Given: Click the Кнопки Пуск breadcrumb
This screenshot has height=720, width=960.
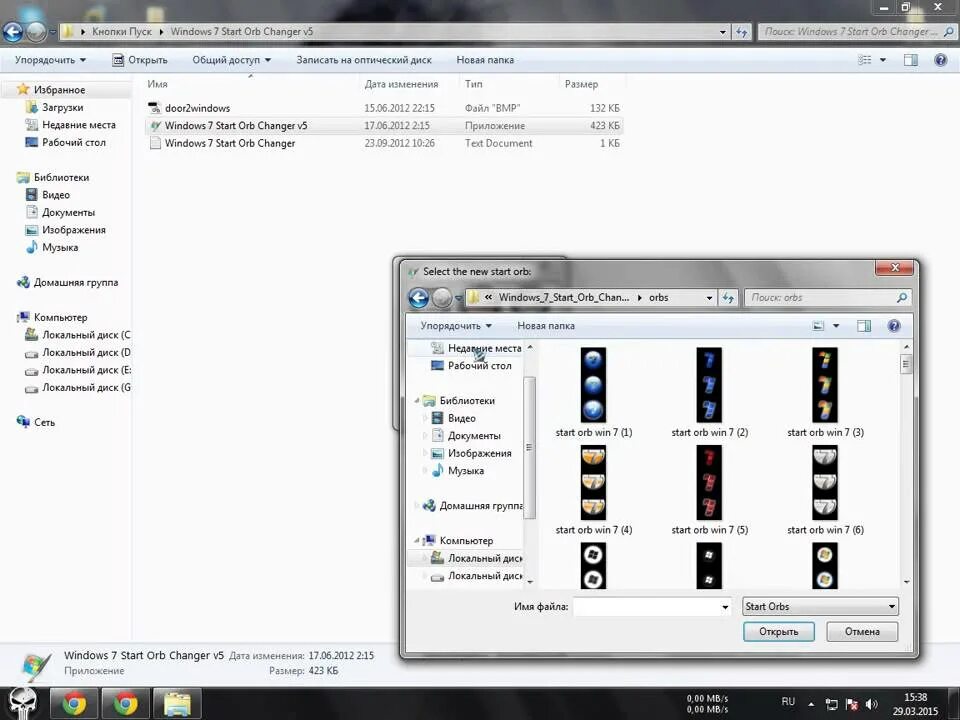Looking at the screenshot, I should [122, 31].
